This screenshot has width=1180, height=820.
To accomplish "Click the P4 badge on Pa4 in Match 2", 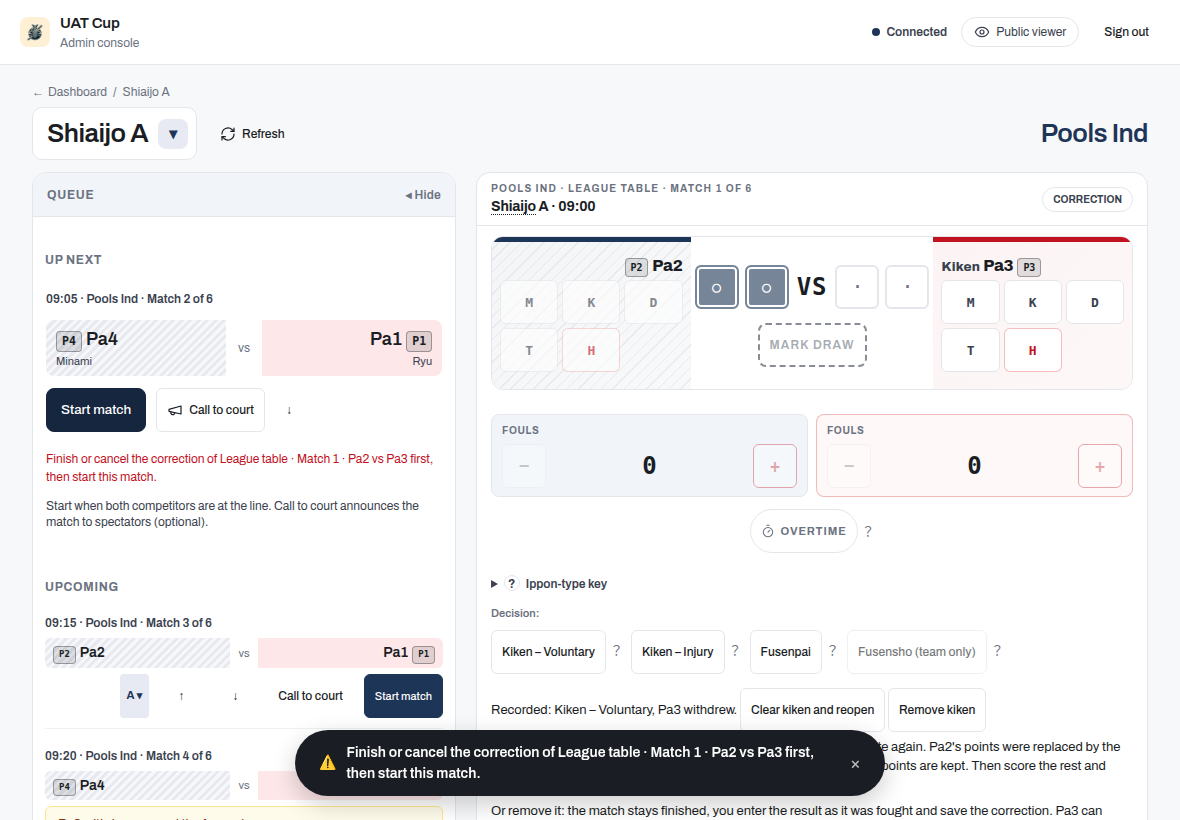I will 68,340.
